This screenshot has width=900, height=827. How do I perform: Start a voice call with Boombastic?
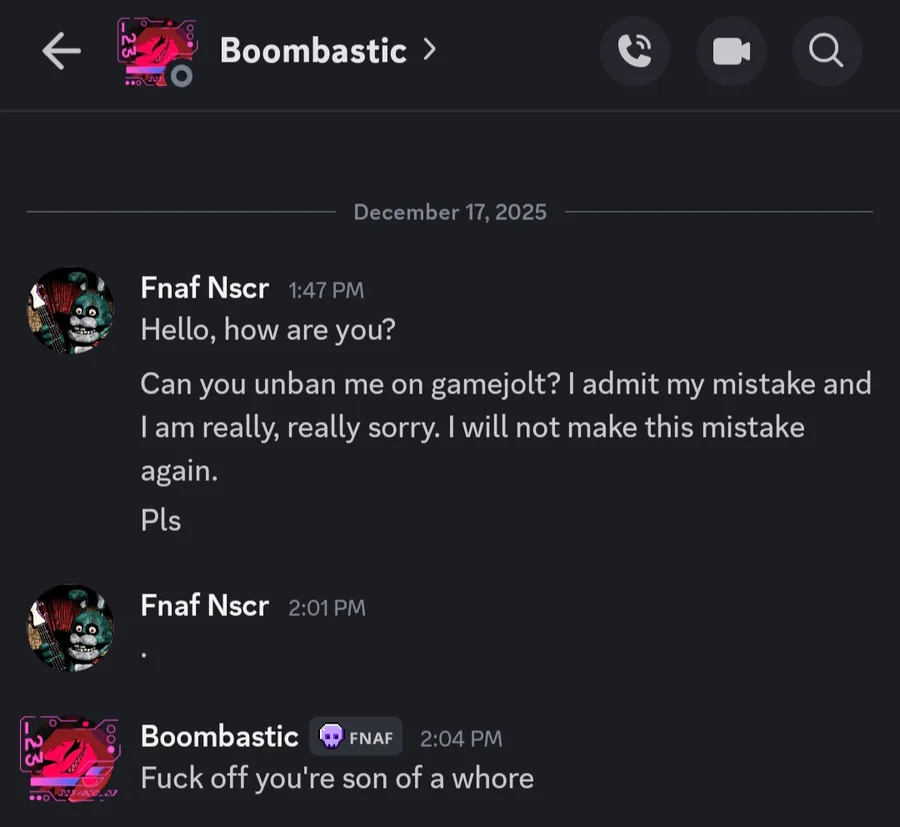point(635,51)
